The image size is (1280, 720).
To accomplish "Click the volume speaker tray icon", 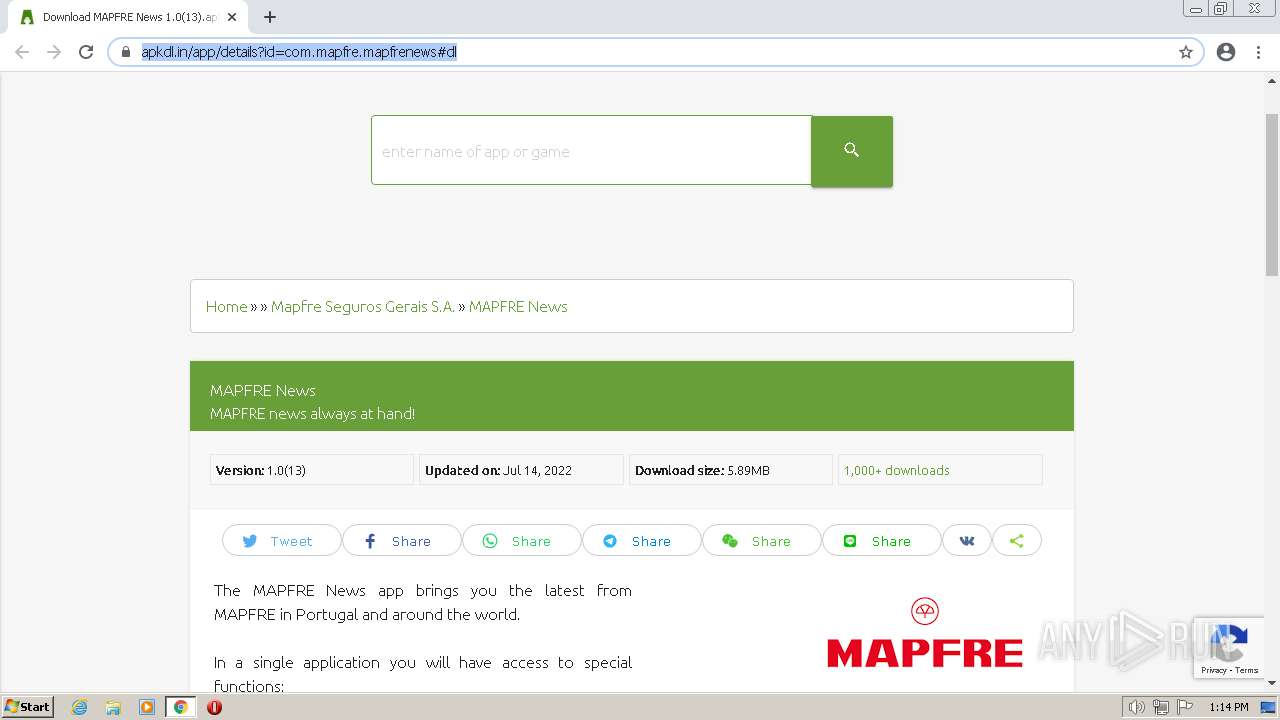I will pos(1136,707).
